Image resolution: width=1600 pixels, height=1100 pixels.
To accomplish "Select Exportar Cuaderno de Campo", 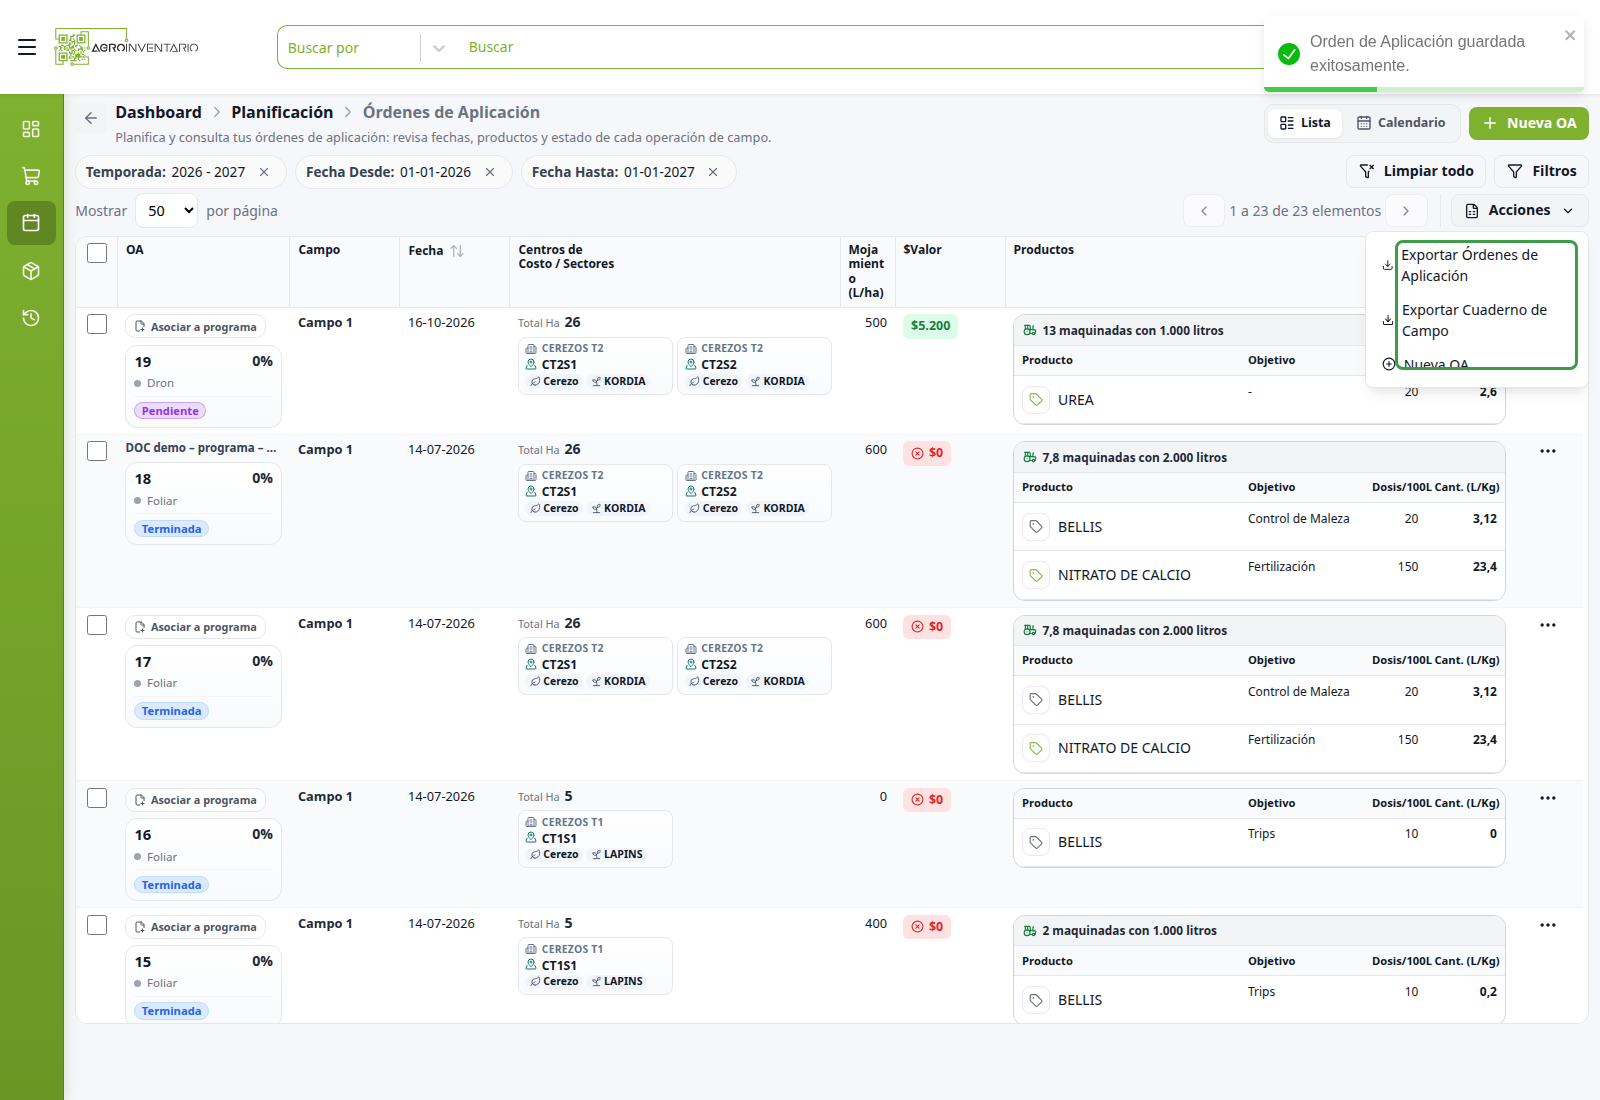I will [x=1477, y=320].
